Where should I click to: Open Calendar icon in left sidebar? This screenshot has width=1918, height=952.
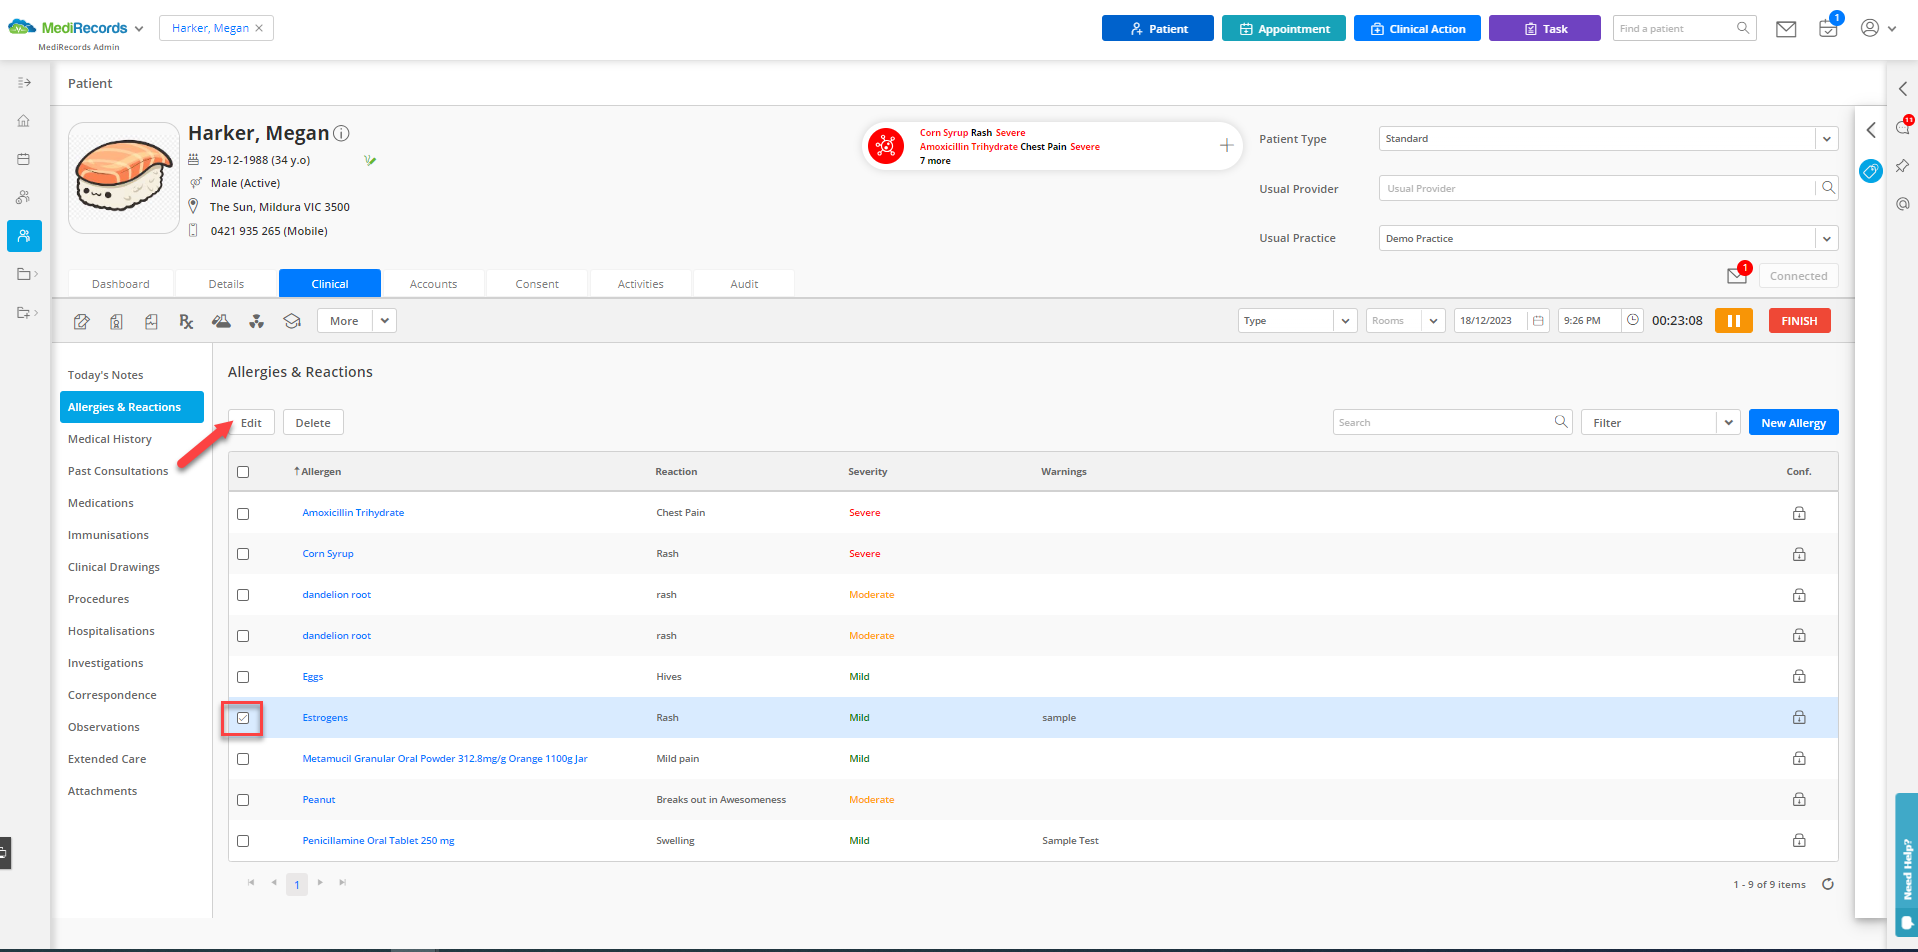(24, 159)
